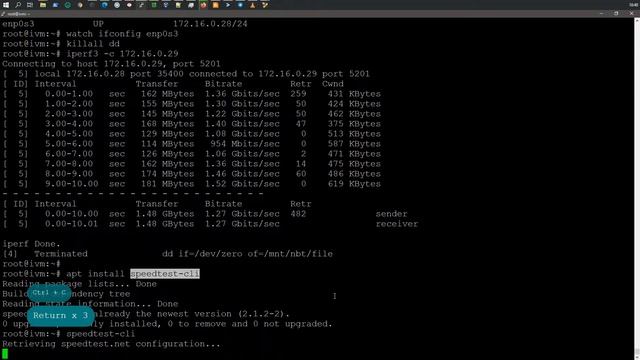Open File Explorer folder icon in taskbar

tap(43, 5)
